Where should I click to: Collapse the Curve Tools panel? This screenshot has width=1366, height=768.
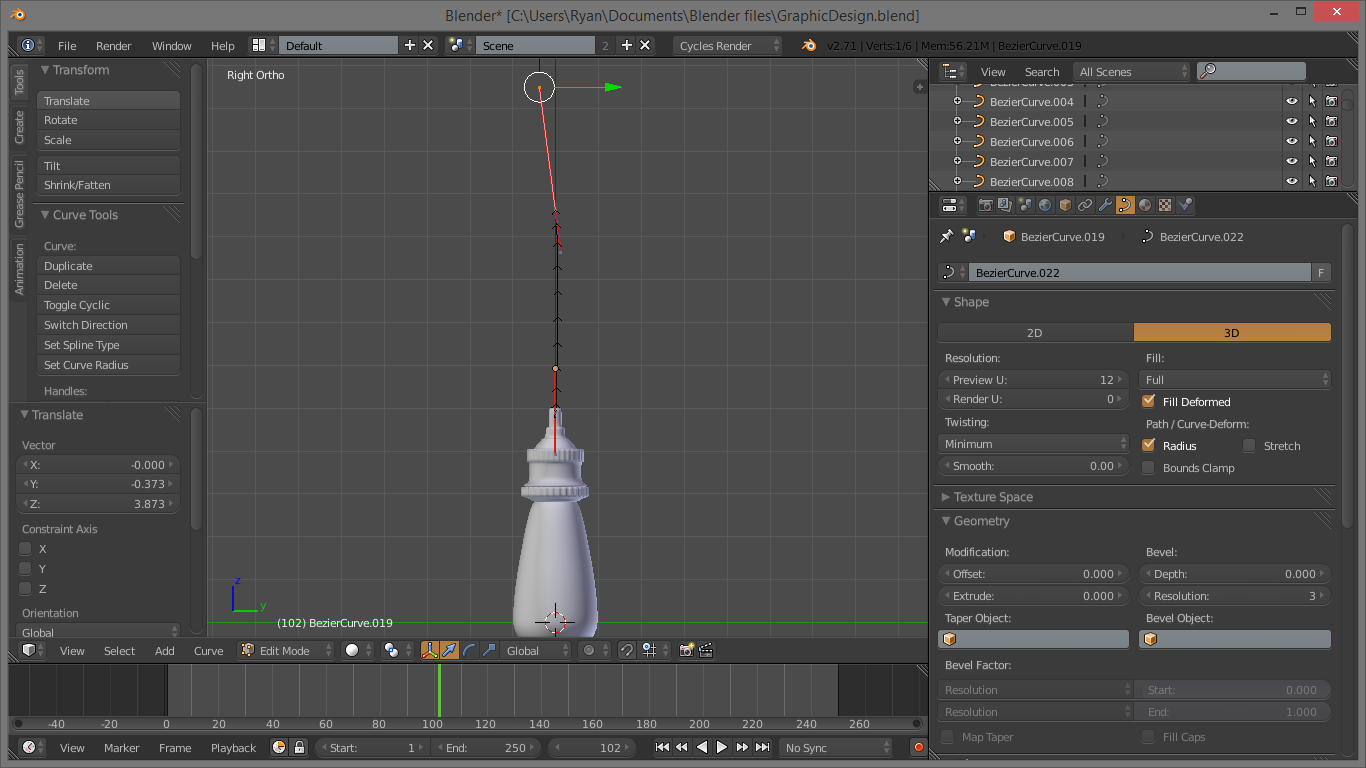(45, 215)
